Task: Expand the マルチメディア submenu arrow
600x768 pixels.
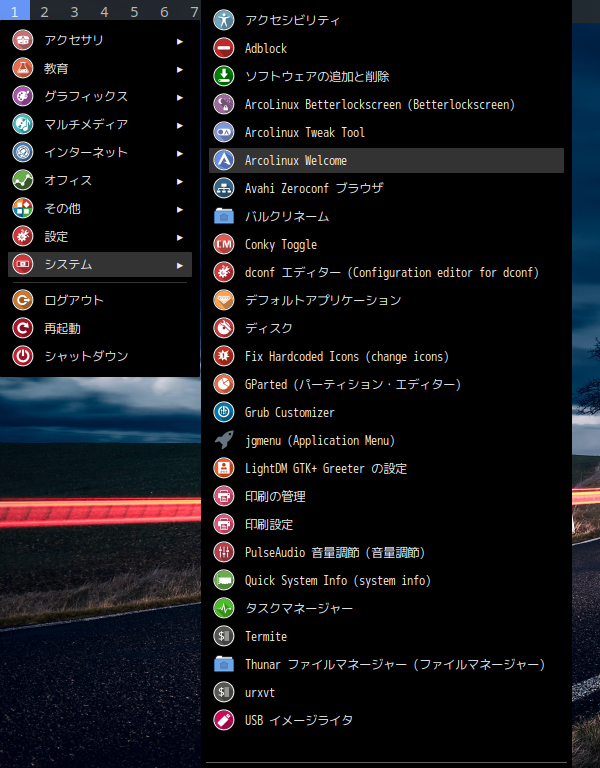Action: coord(180,125)
